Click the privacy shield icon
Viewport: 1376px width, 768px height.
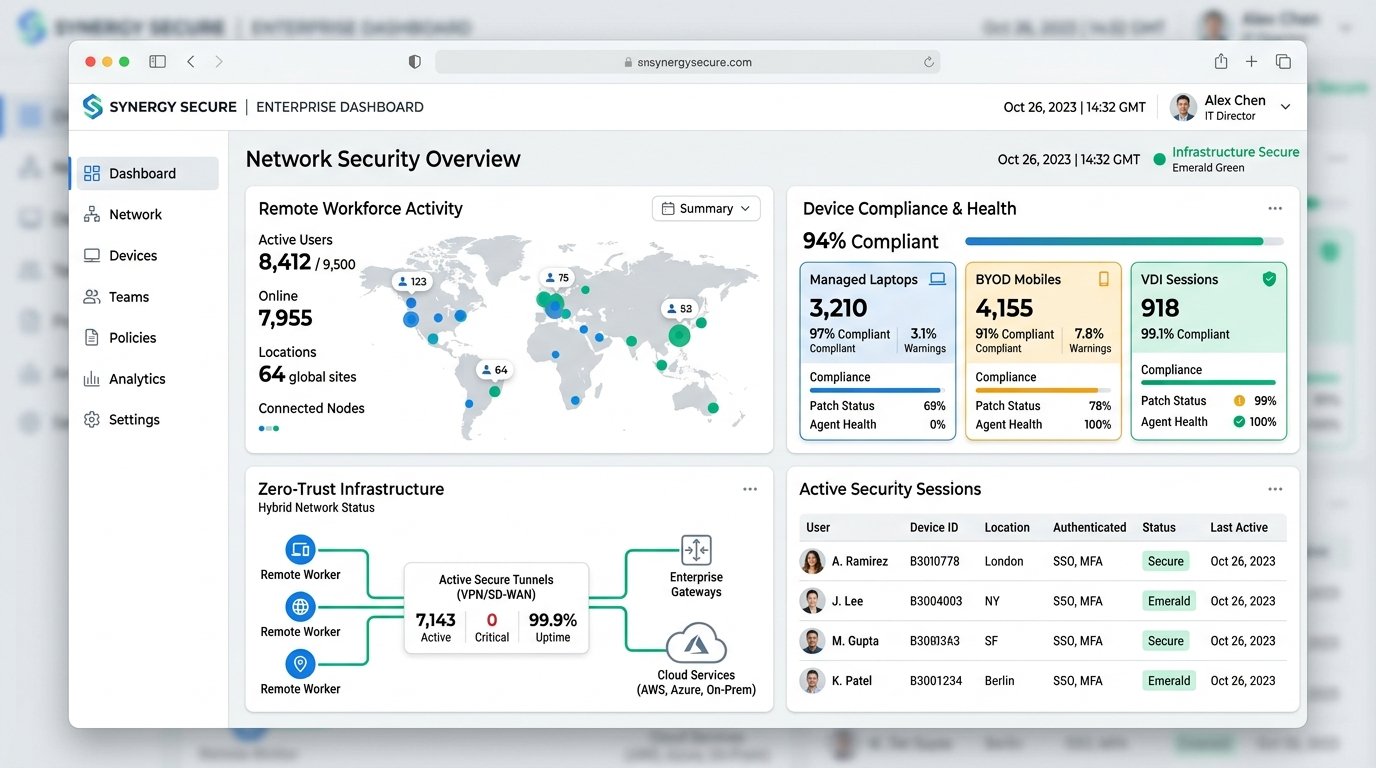tap(415, 62)
